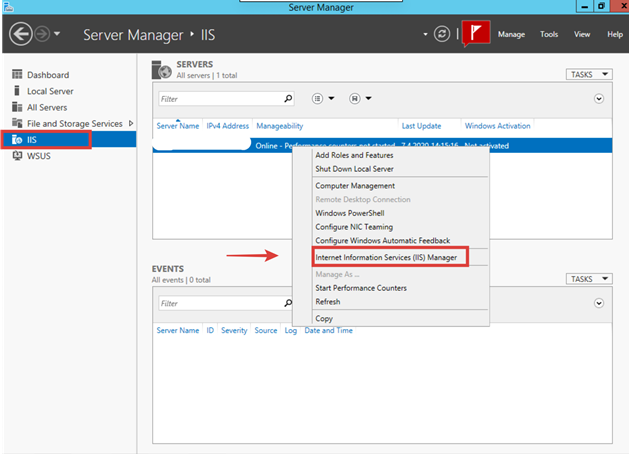Sort events by ID column
The height and width of the screenshot is (454, 629).
coord(210,330)
